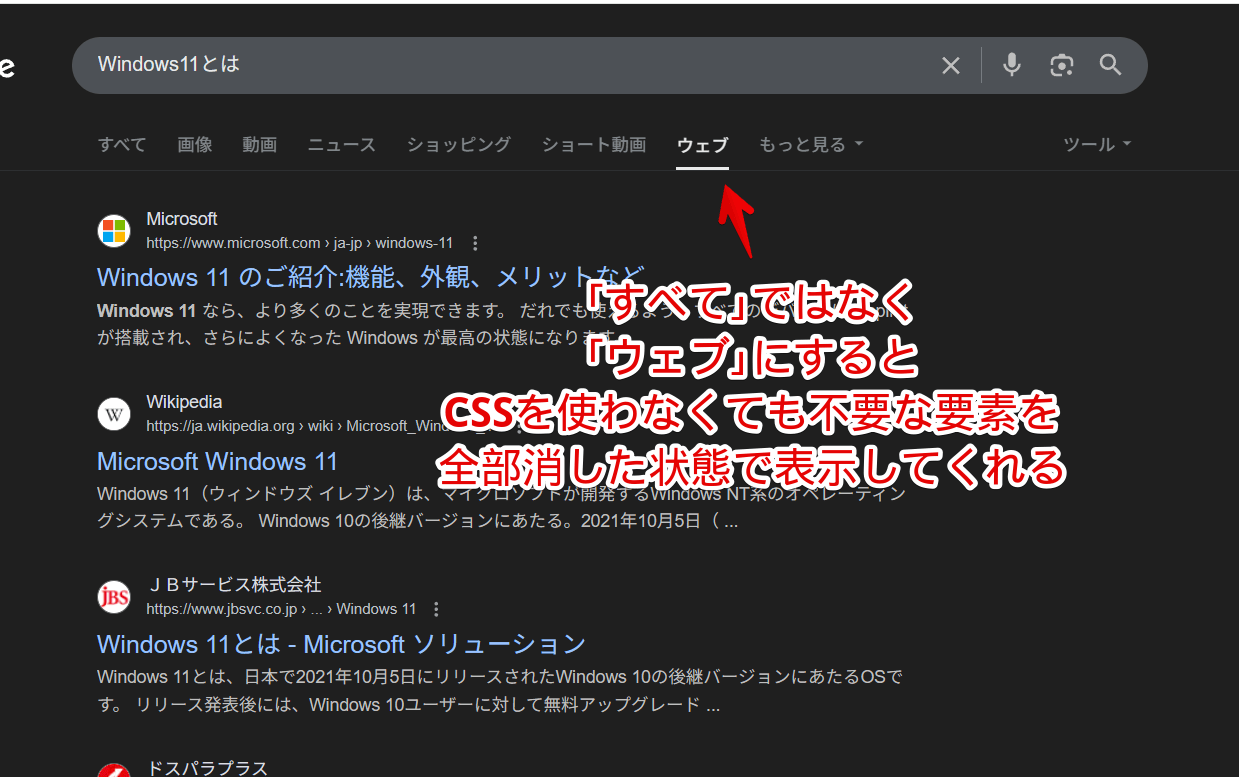Open Windows 11とは - Microsoft ソリューション link

tap(341, 644)
